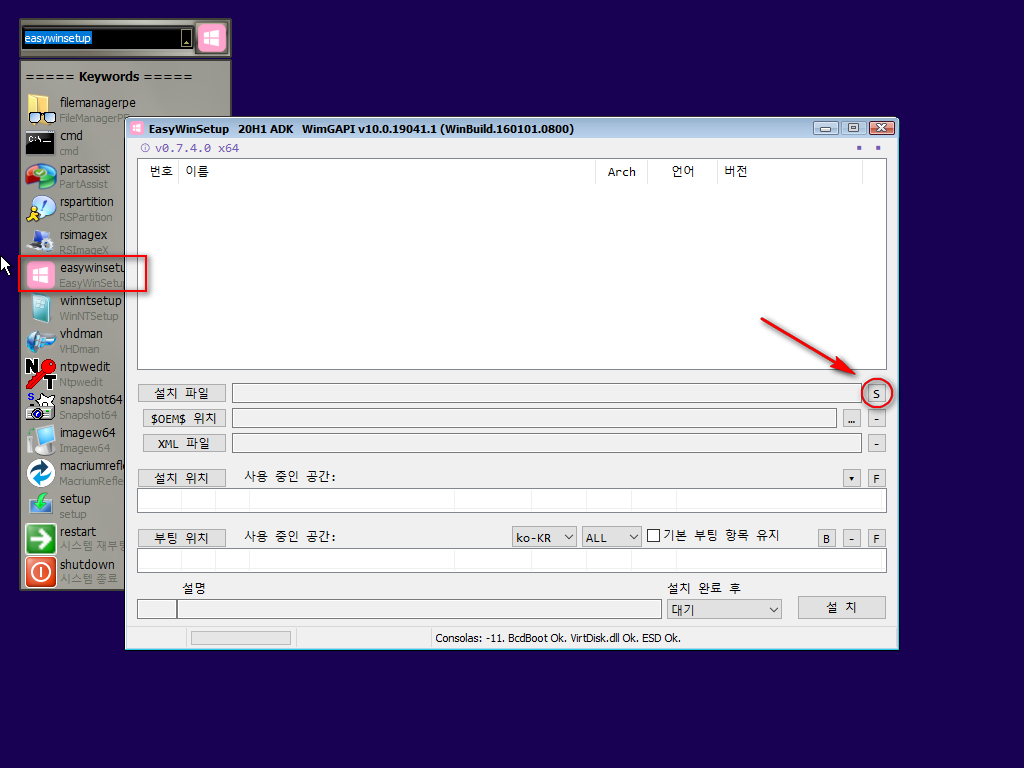This screenshot has width=1024, height=768.
Task: Click the Arch column header
Action: [621, 171]
